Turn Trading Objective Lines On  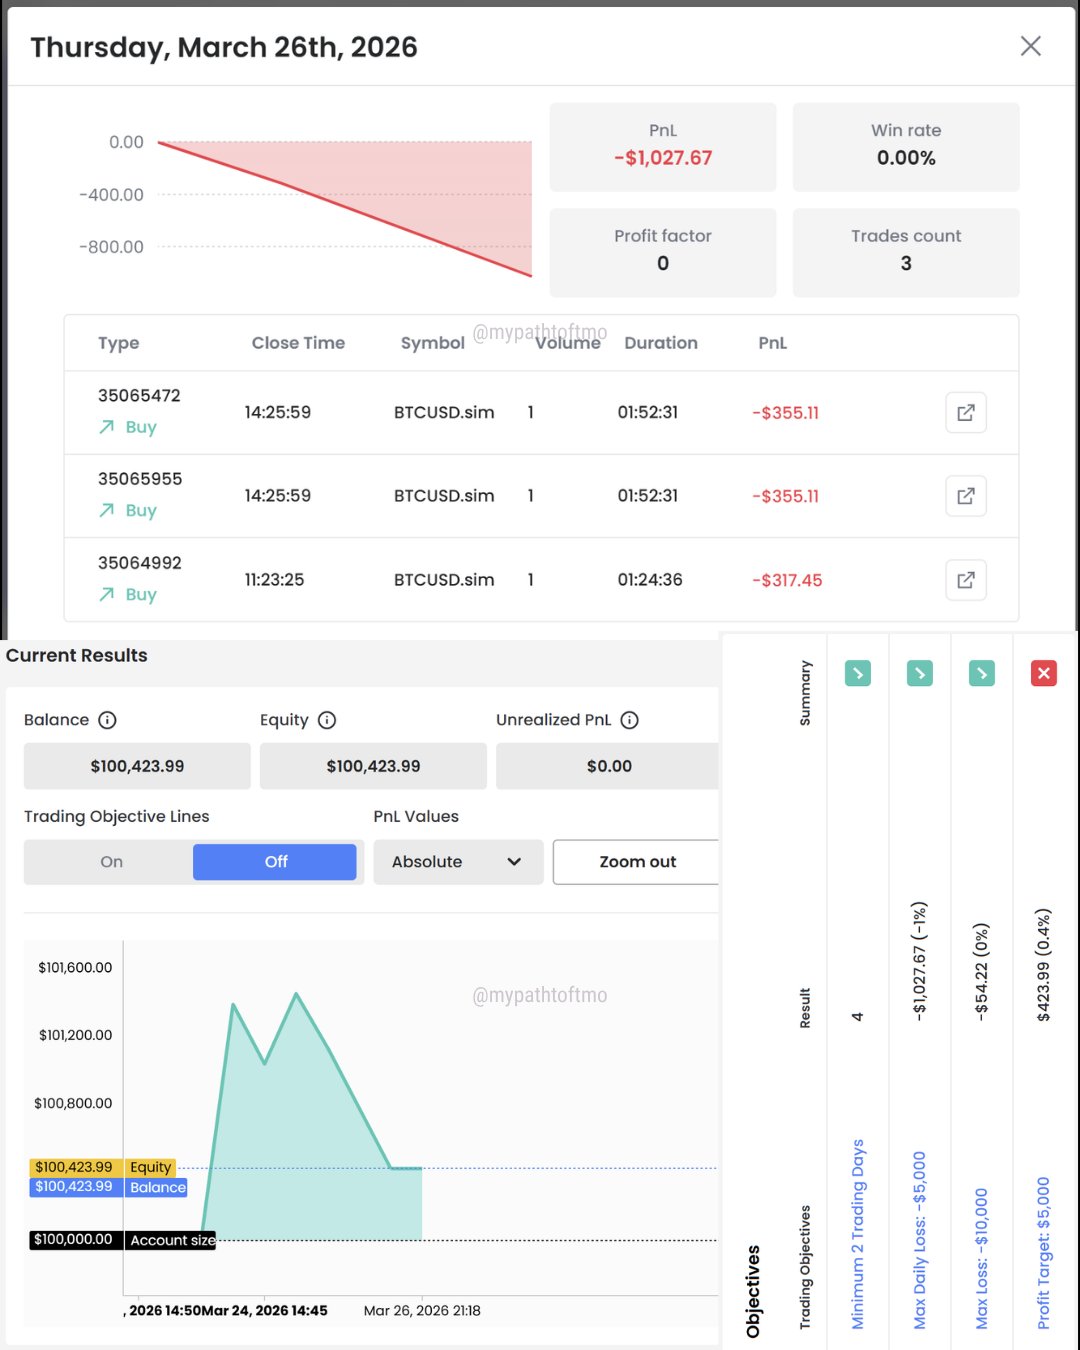click(x=111, y=862)
